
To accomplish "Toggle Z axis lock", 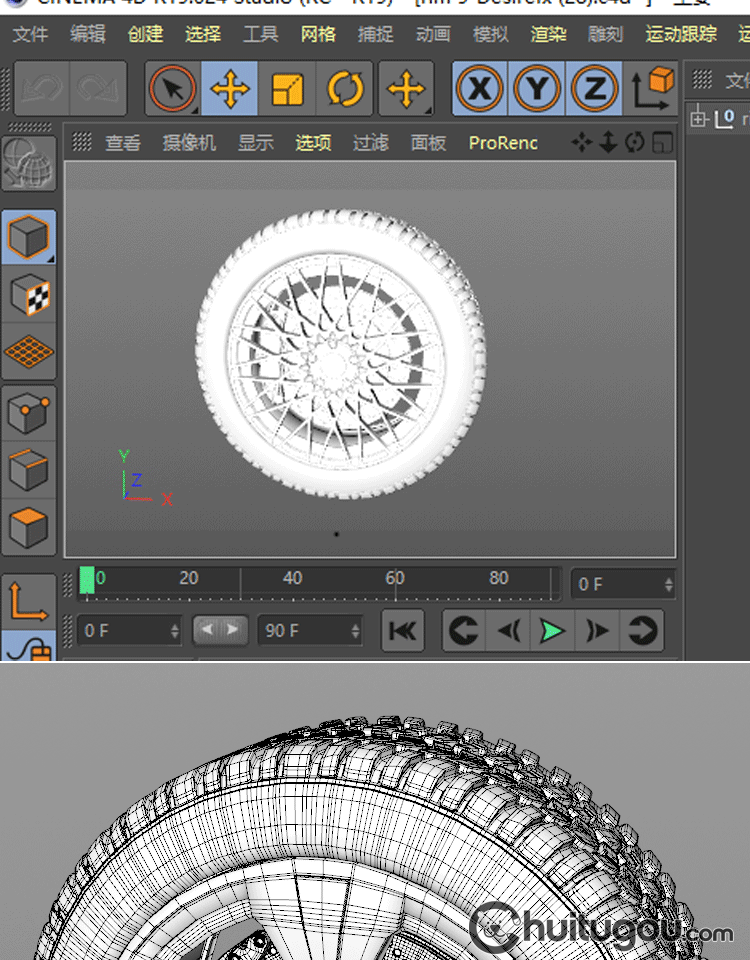I will coord(594,90).
